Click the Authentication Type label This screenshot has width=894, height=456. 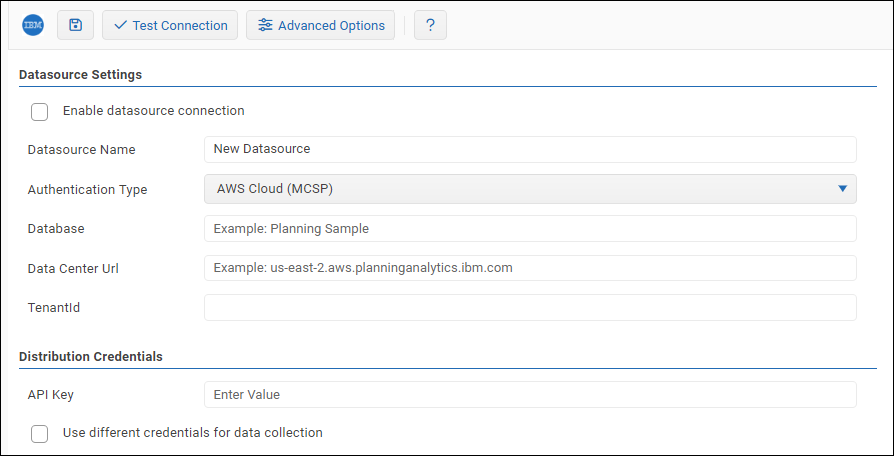tap(87, 189)
